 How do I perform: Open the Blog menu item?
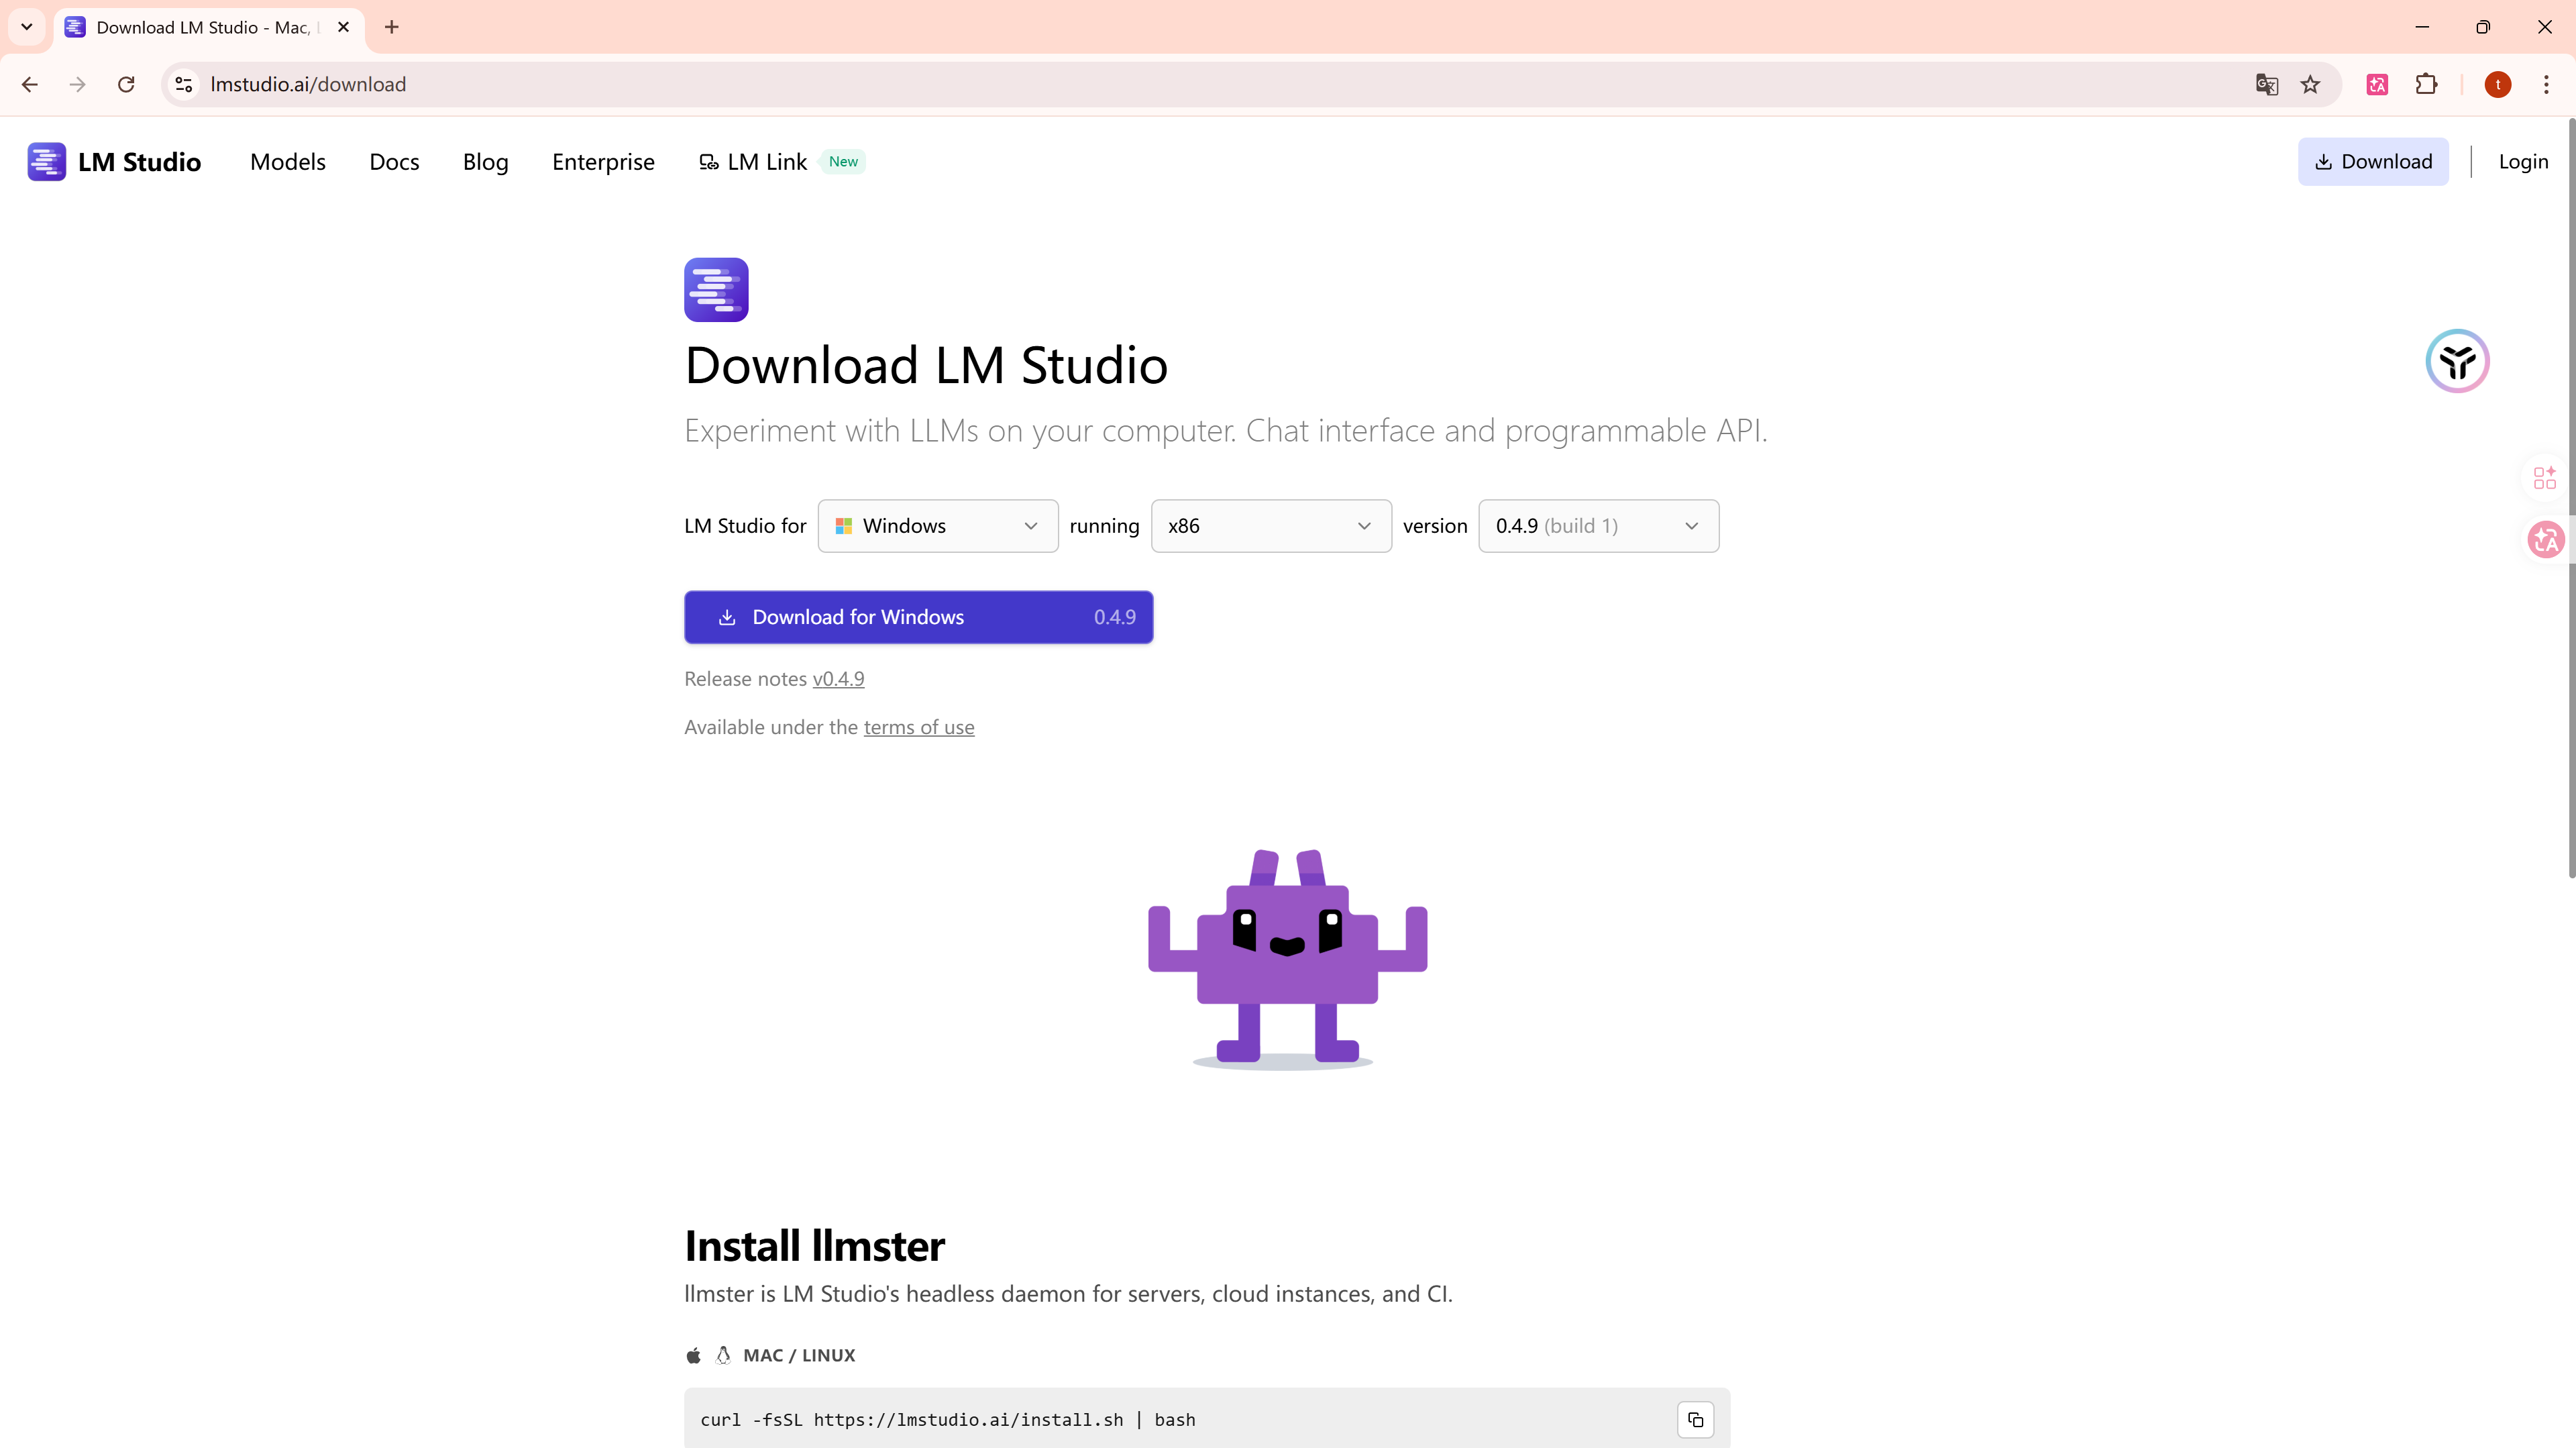pyautogui.click(x=485, y=162)
